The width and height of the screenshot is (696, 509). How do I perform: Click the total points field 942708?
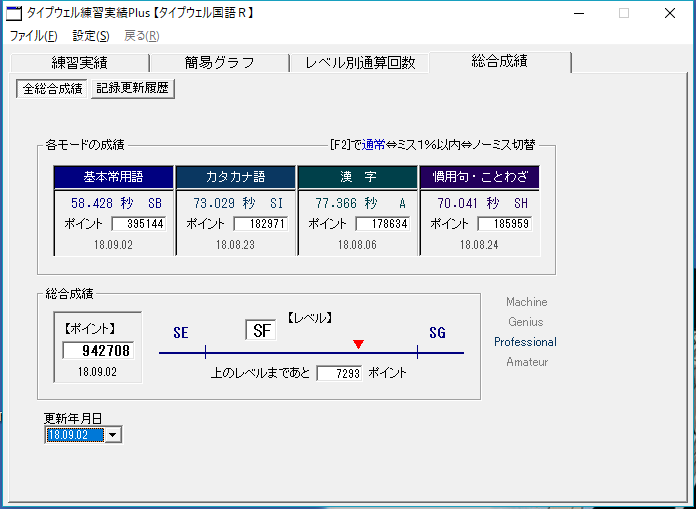(x=98, y=351)
